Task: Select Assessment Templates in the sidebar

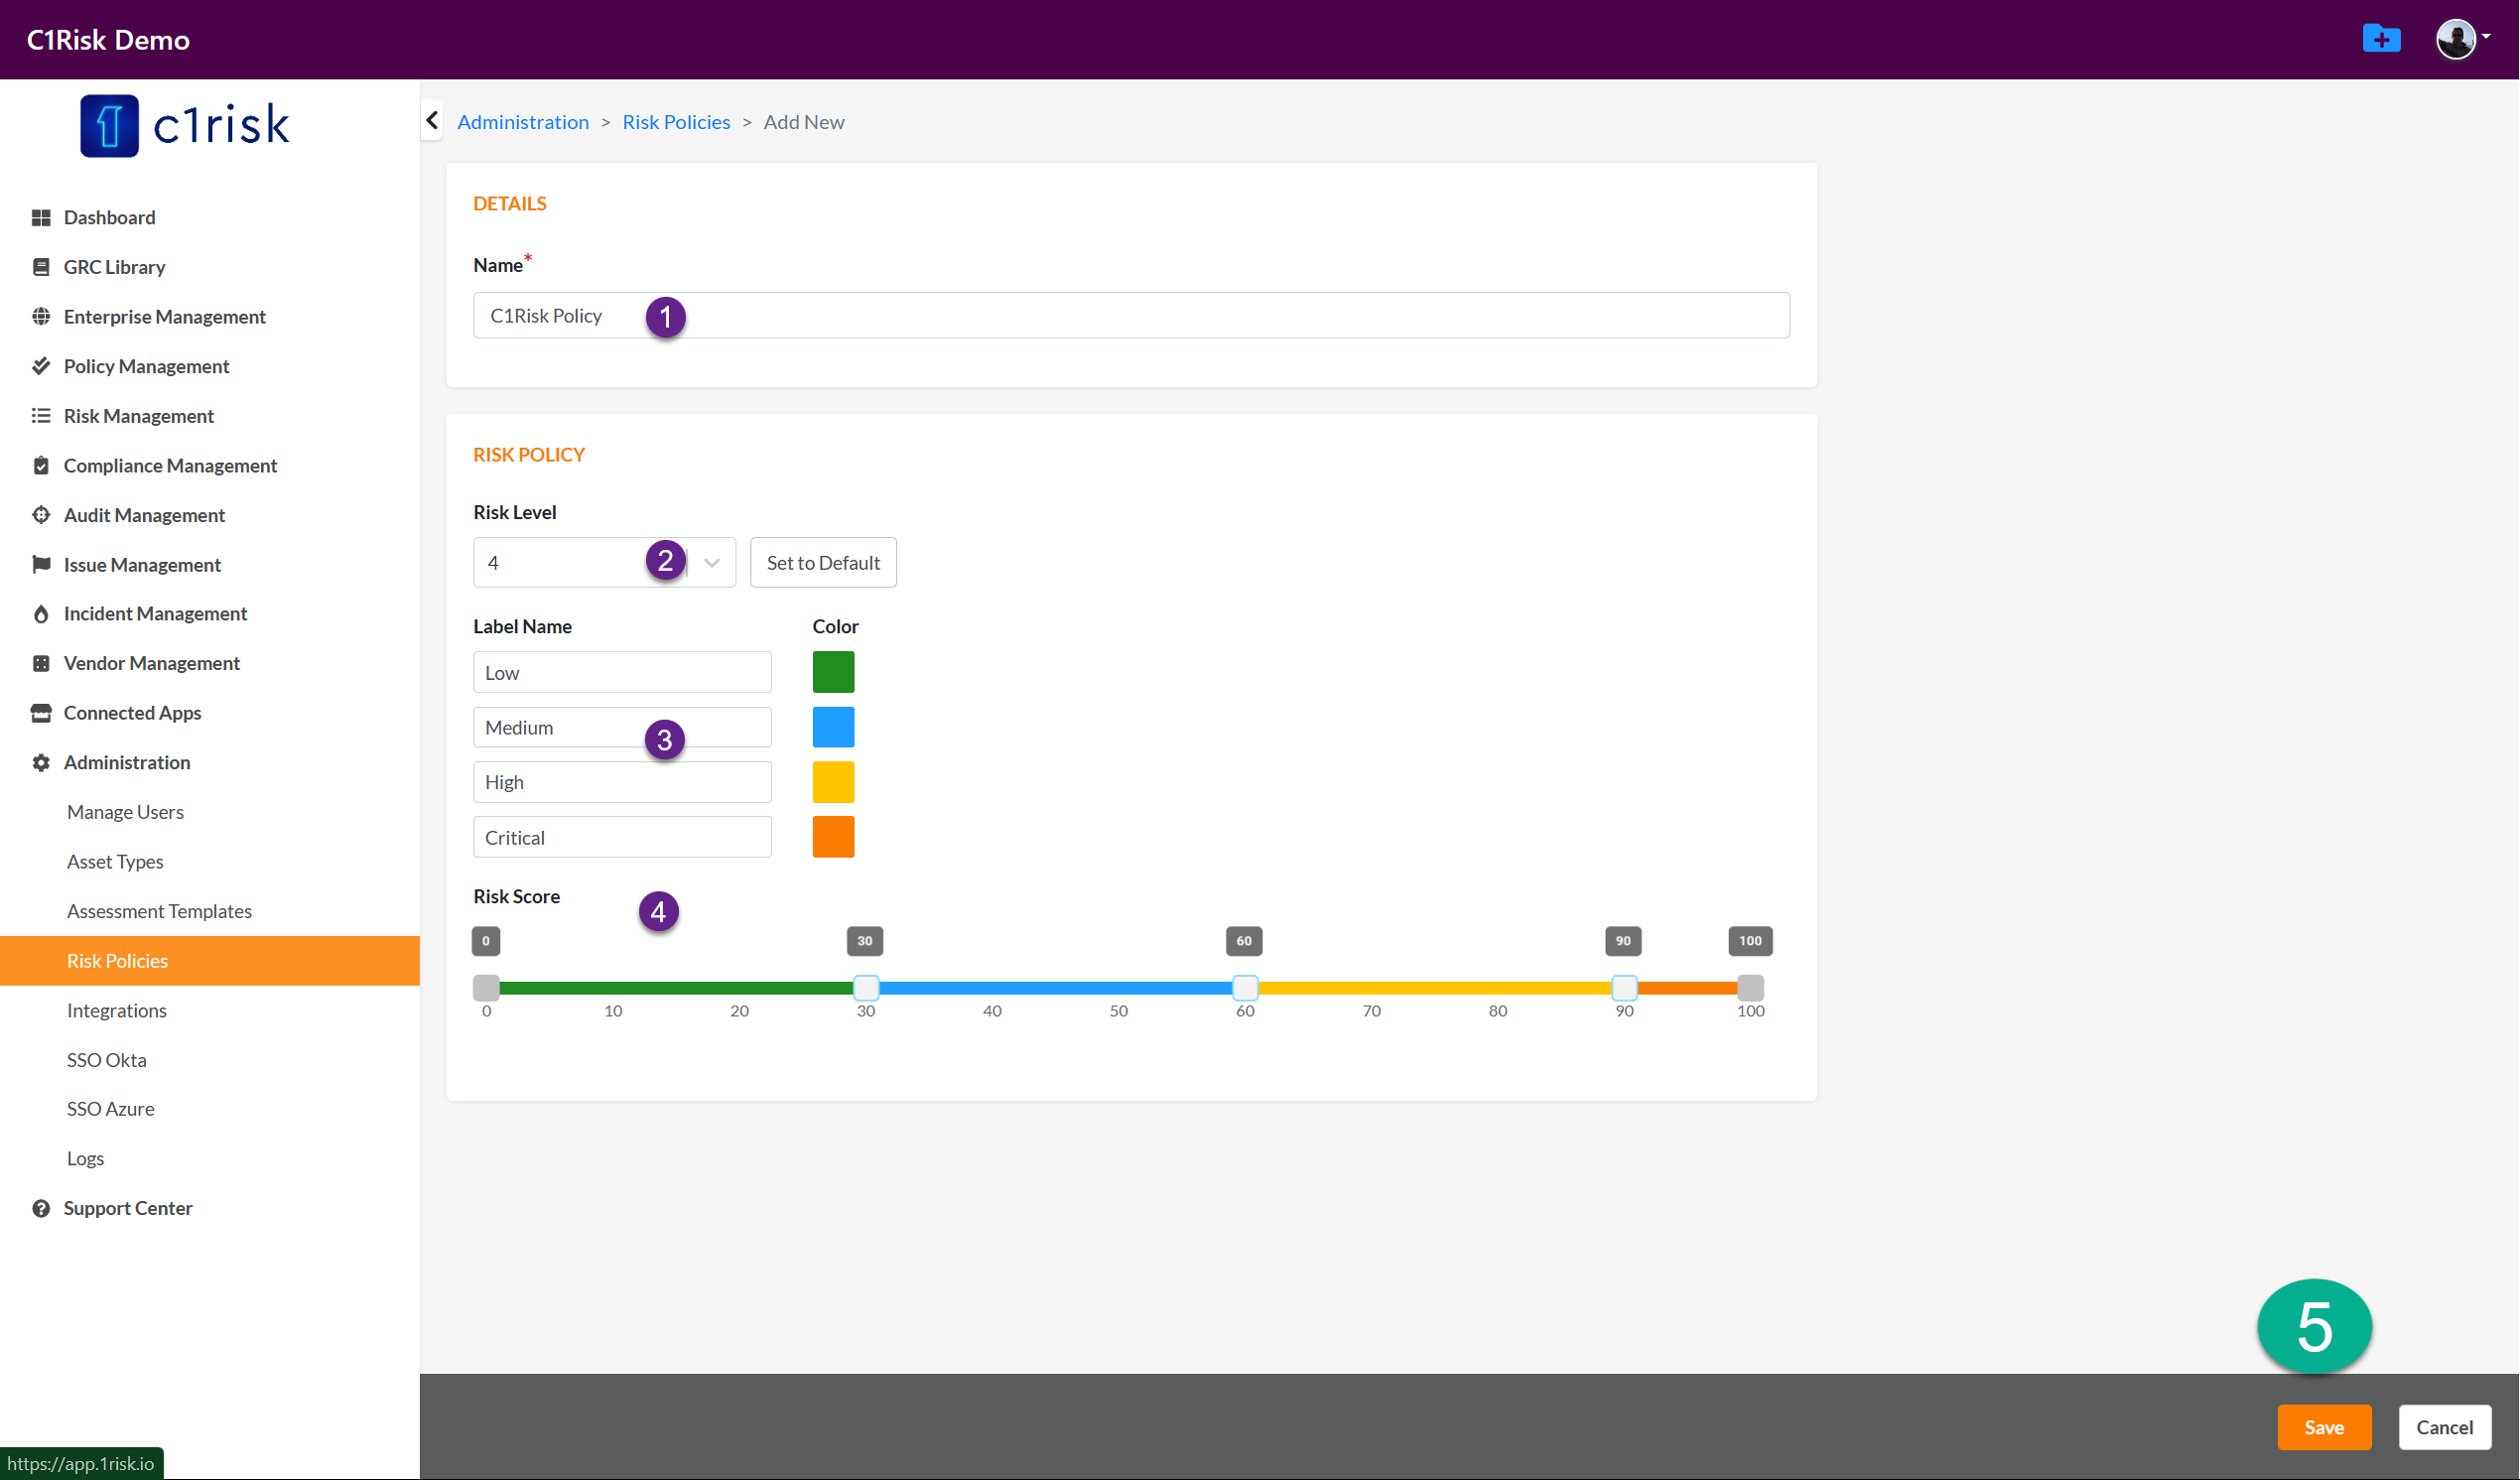Action: click(x=159, y=910)
